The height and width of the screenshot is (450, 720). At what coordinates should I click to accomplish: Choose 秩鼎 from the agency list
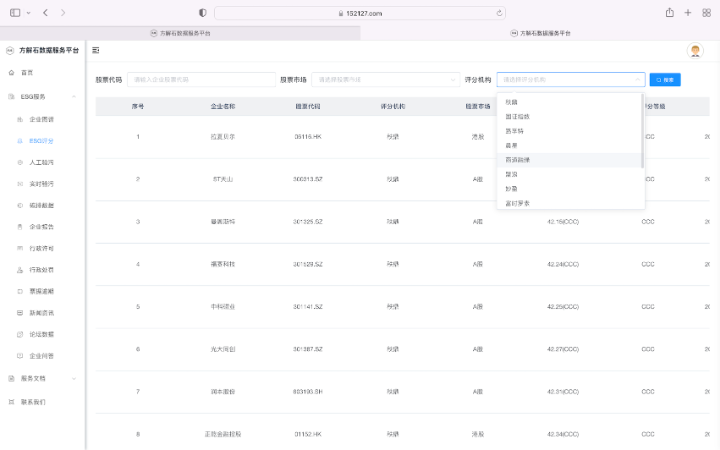[569, 102]
